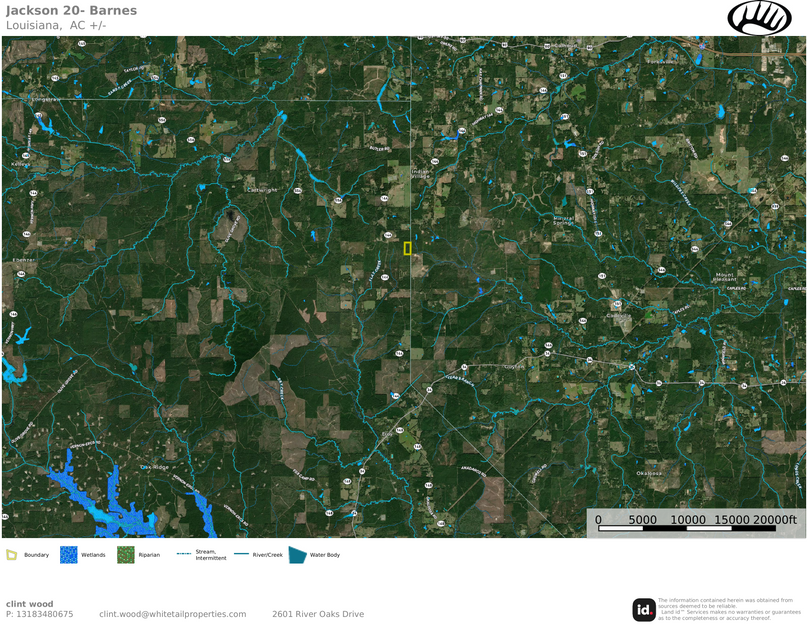The width and height of the screenshot is (808, 625).
Task: Click the Cartwright place label
Action: (x=261, y=189)
